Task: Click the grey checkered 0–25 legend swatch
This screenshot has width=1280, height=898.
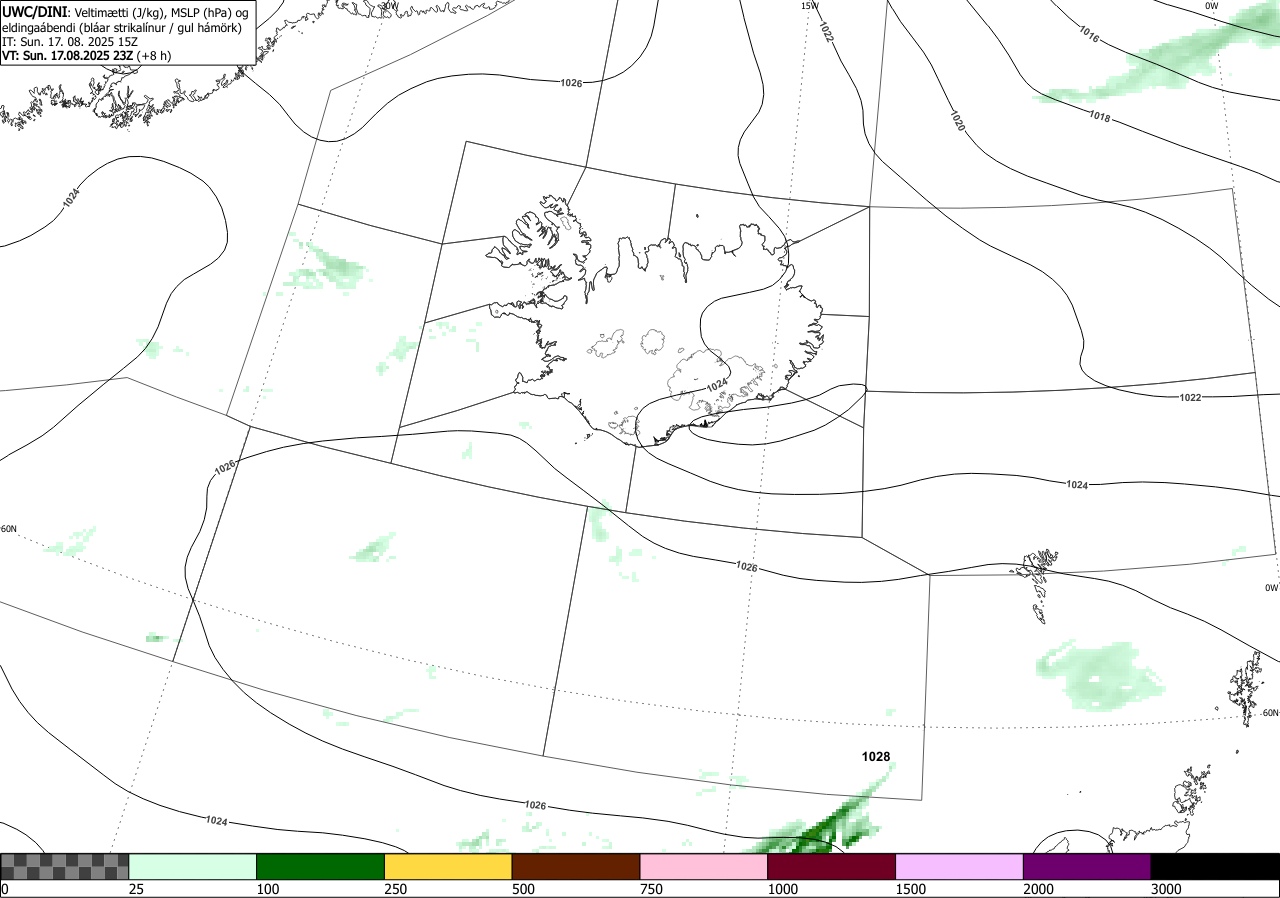Action: tap(65, 866)
